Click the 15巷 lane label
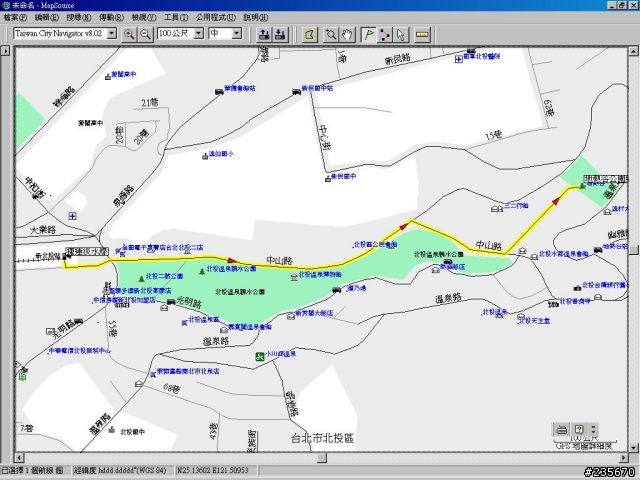This screenshot has width=640, height=480. tap(493, 136)
